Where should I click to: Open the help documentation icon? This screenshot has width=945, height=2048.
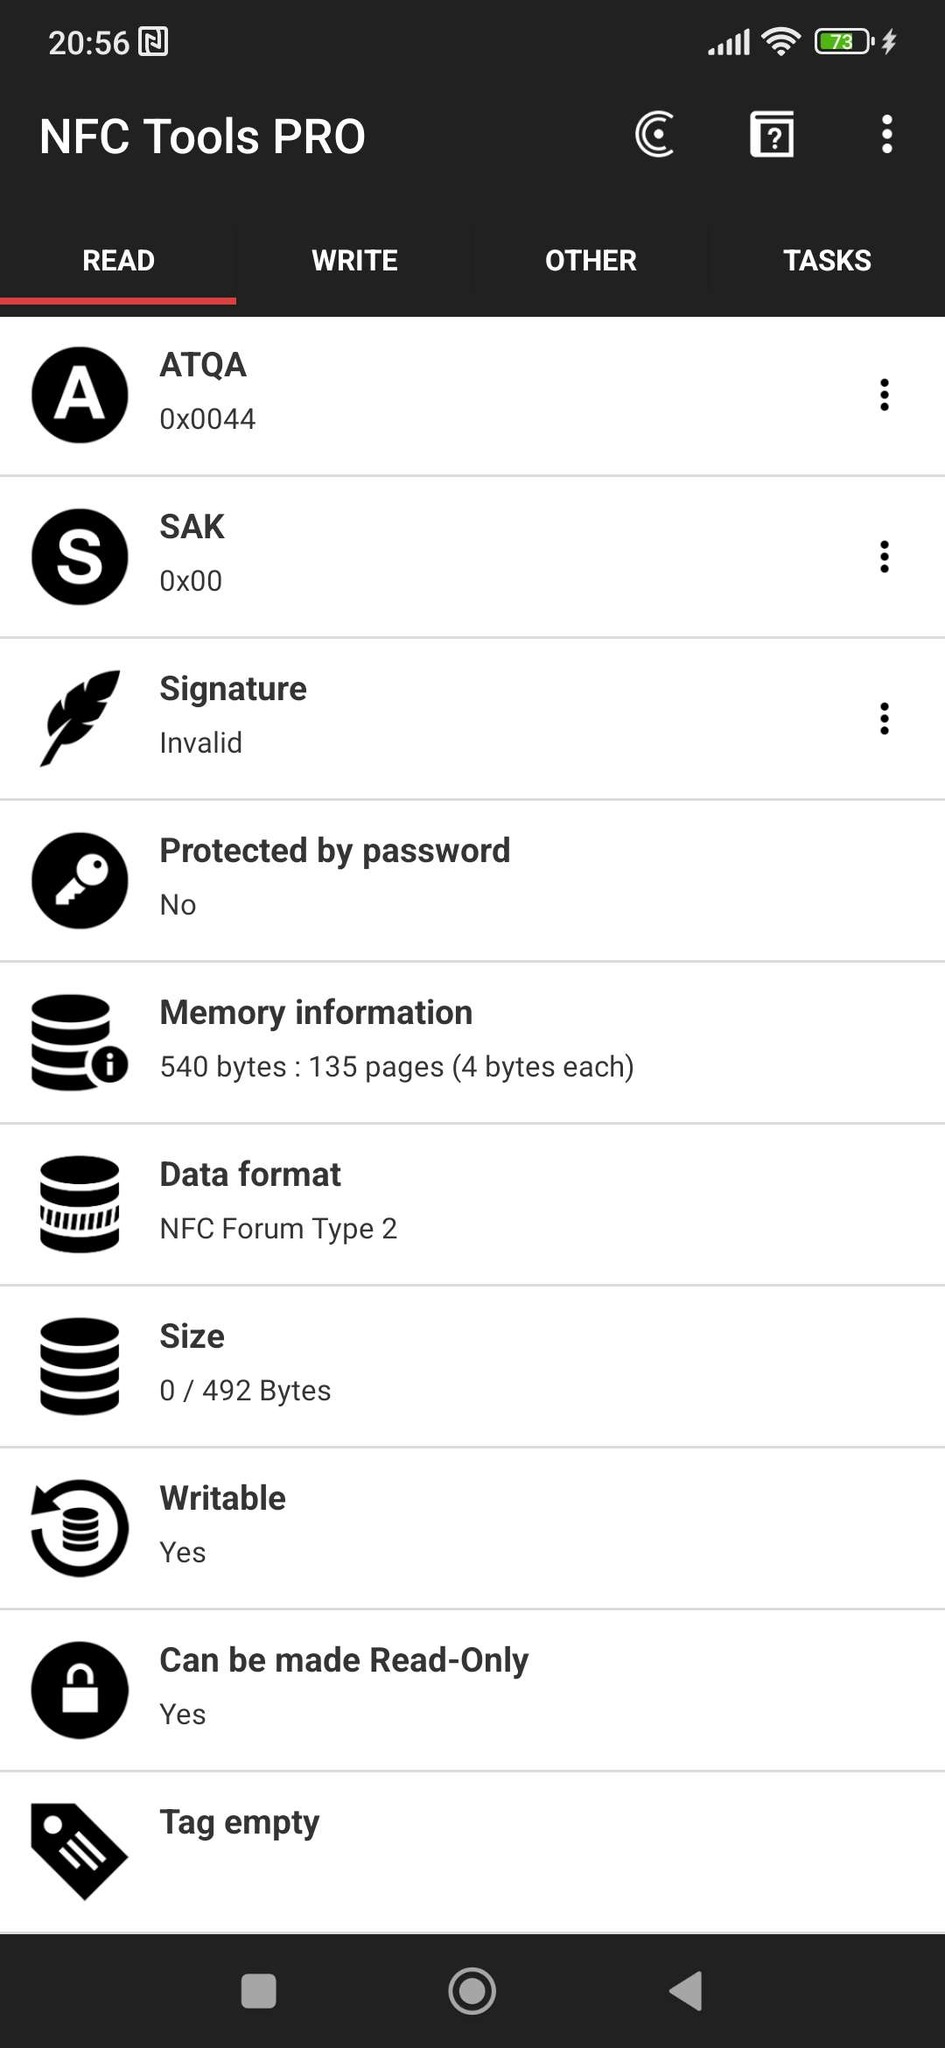tap(772, 135)
